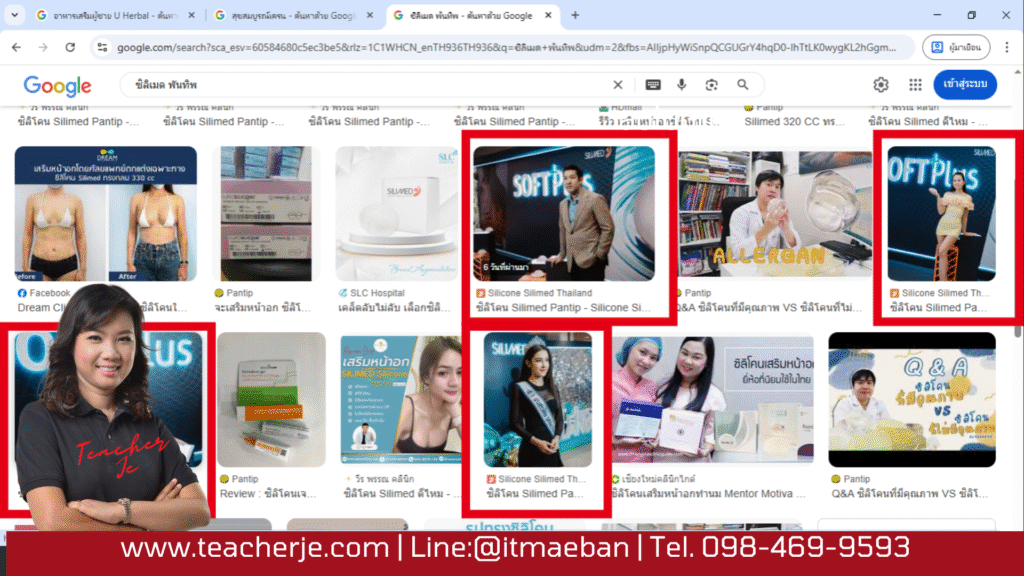The height and width of the screenshot is (576, 1024).
Task: Click the magnifier icon to search again
Action: tap(744, 85)
